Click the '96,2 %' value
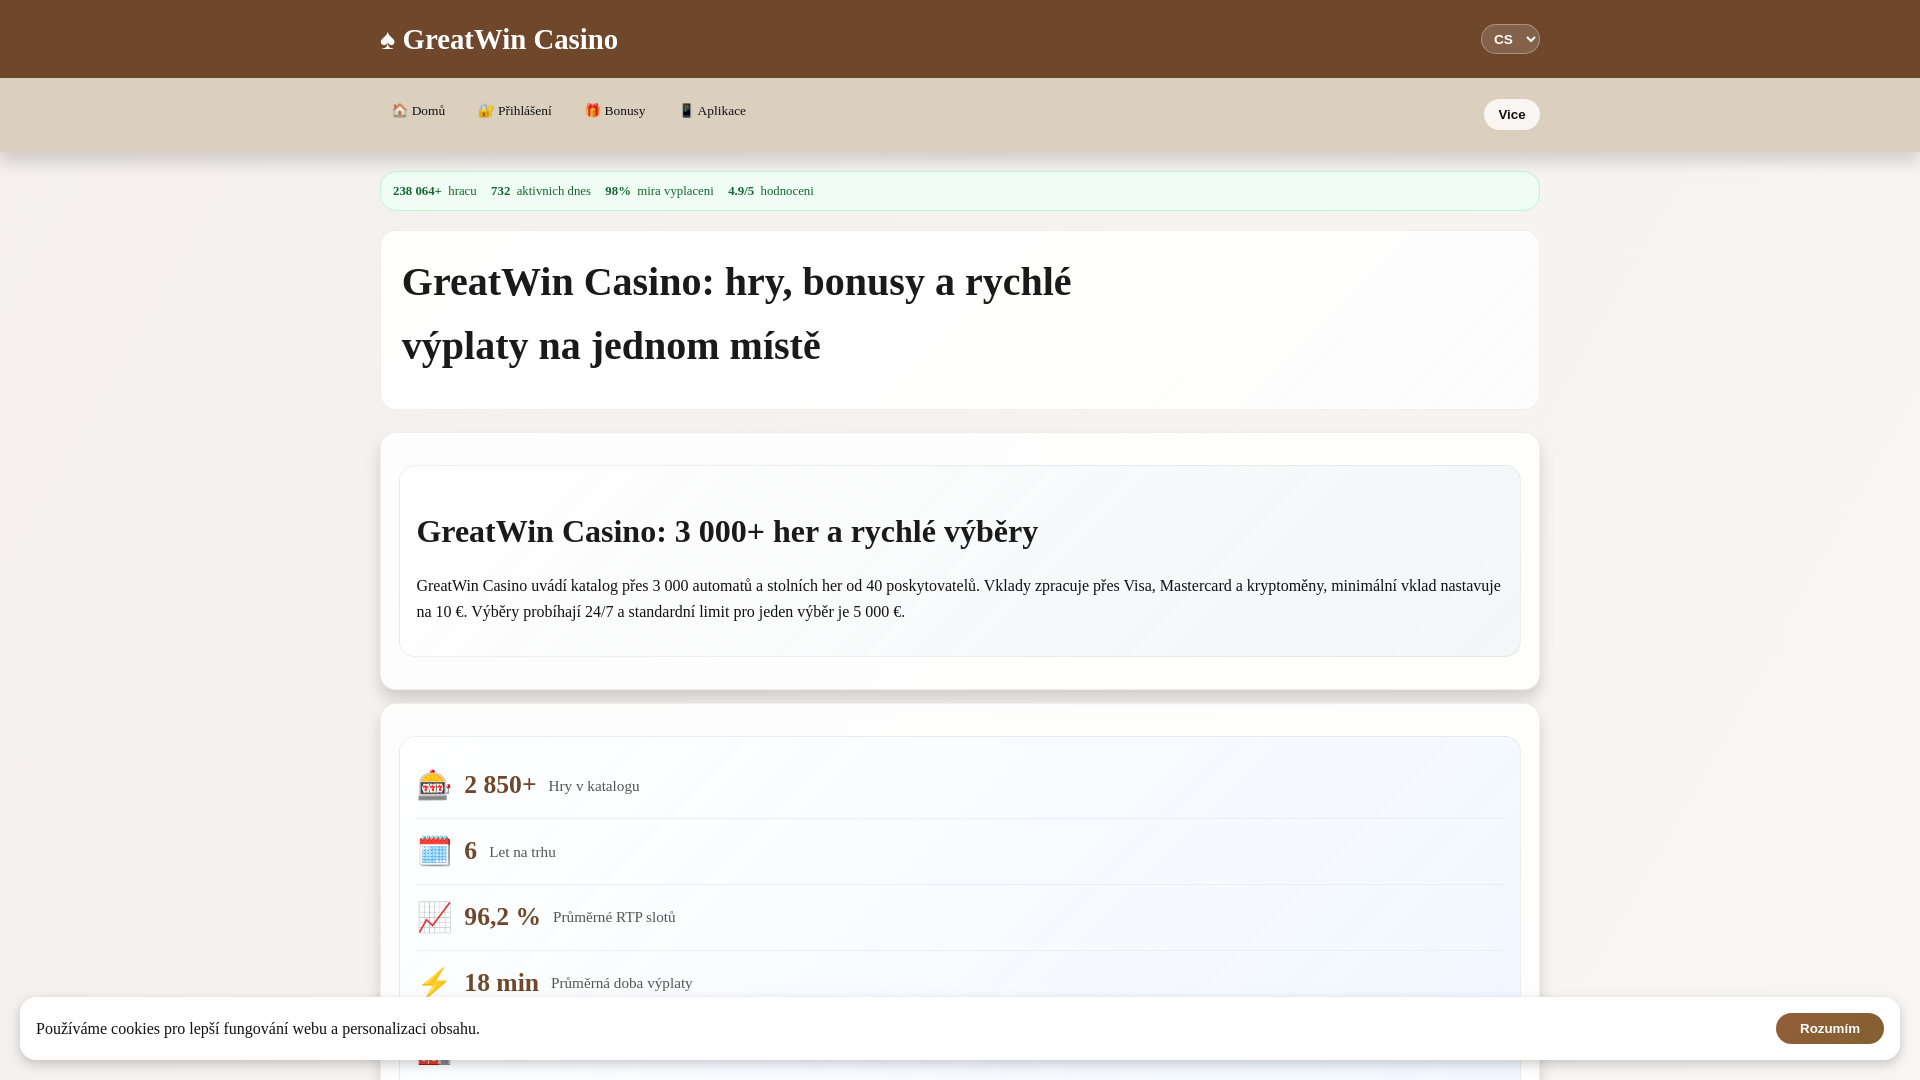Viewport: 1920px width, 1080px height. pyautogui.click(x=502, y=916)
